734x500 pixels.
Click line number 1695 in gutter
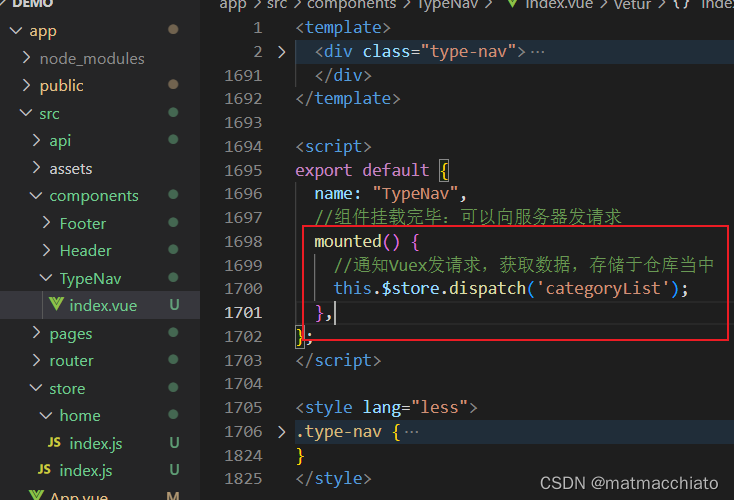(243, 170)
